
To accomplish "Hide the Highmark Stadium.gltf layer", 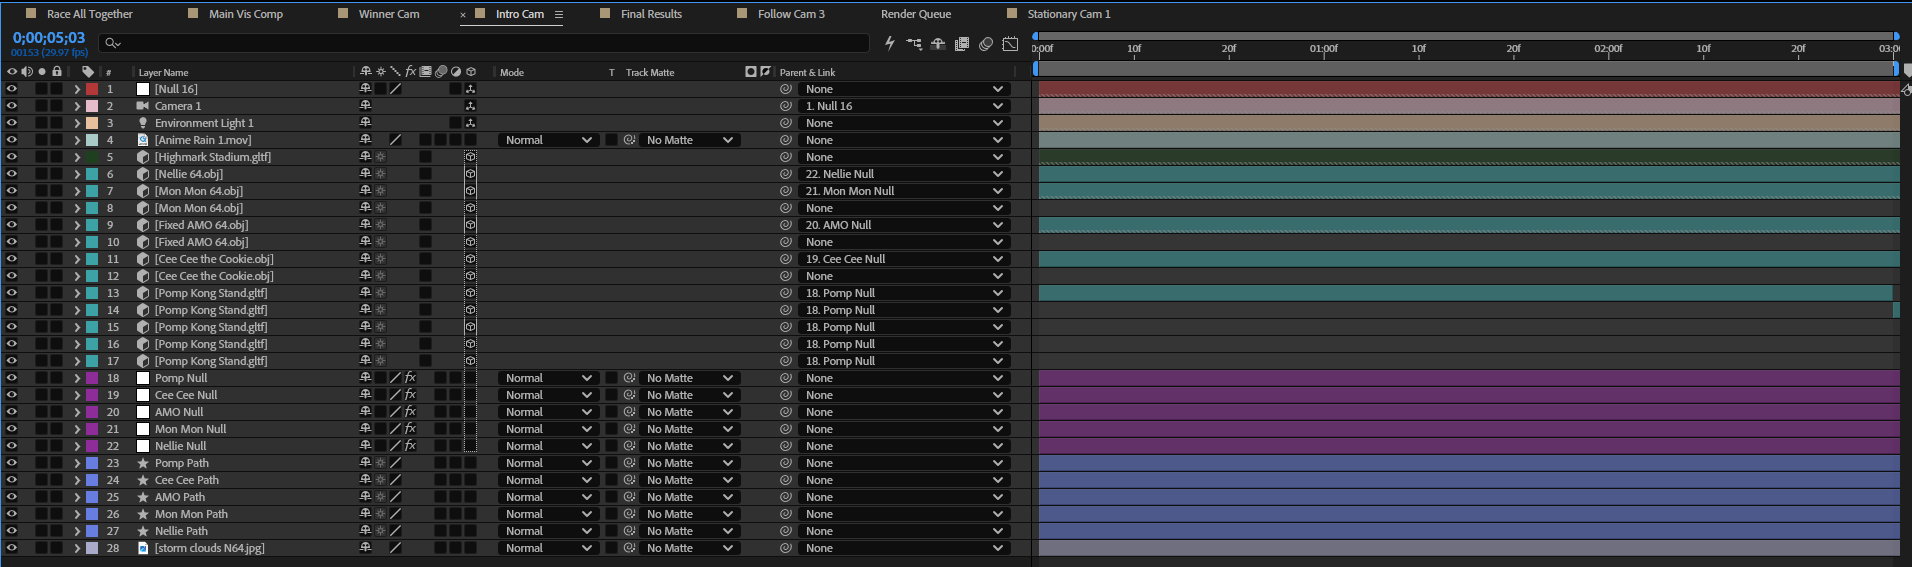I will [12, 157].
